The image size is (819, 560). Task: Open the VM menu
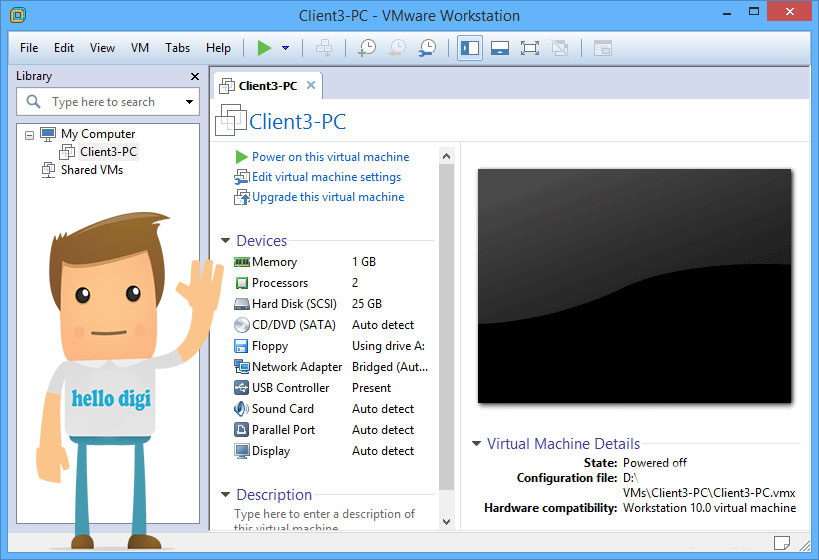click(140, 48)
